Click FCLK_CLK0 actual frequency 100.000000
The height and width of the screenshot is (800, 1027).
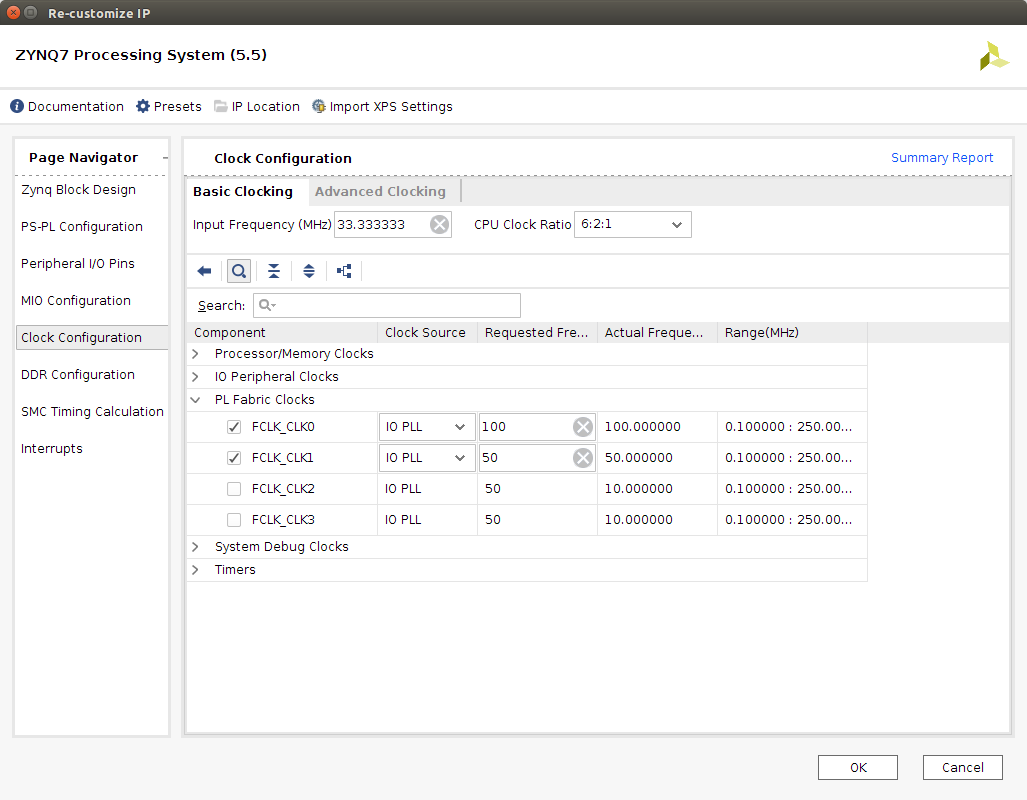[643, 427]
